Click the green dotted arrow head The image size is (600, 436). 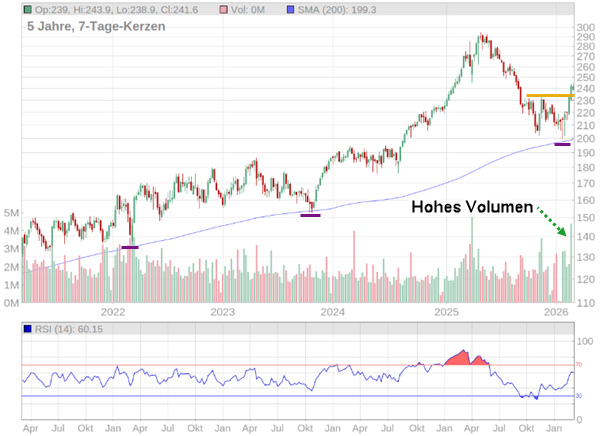pos(567,232)
